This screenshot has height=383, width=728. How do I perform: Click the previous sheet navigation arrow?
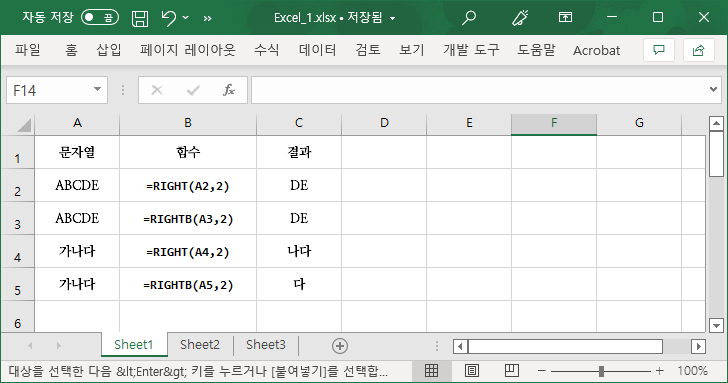coord(30,345)
